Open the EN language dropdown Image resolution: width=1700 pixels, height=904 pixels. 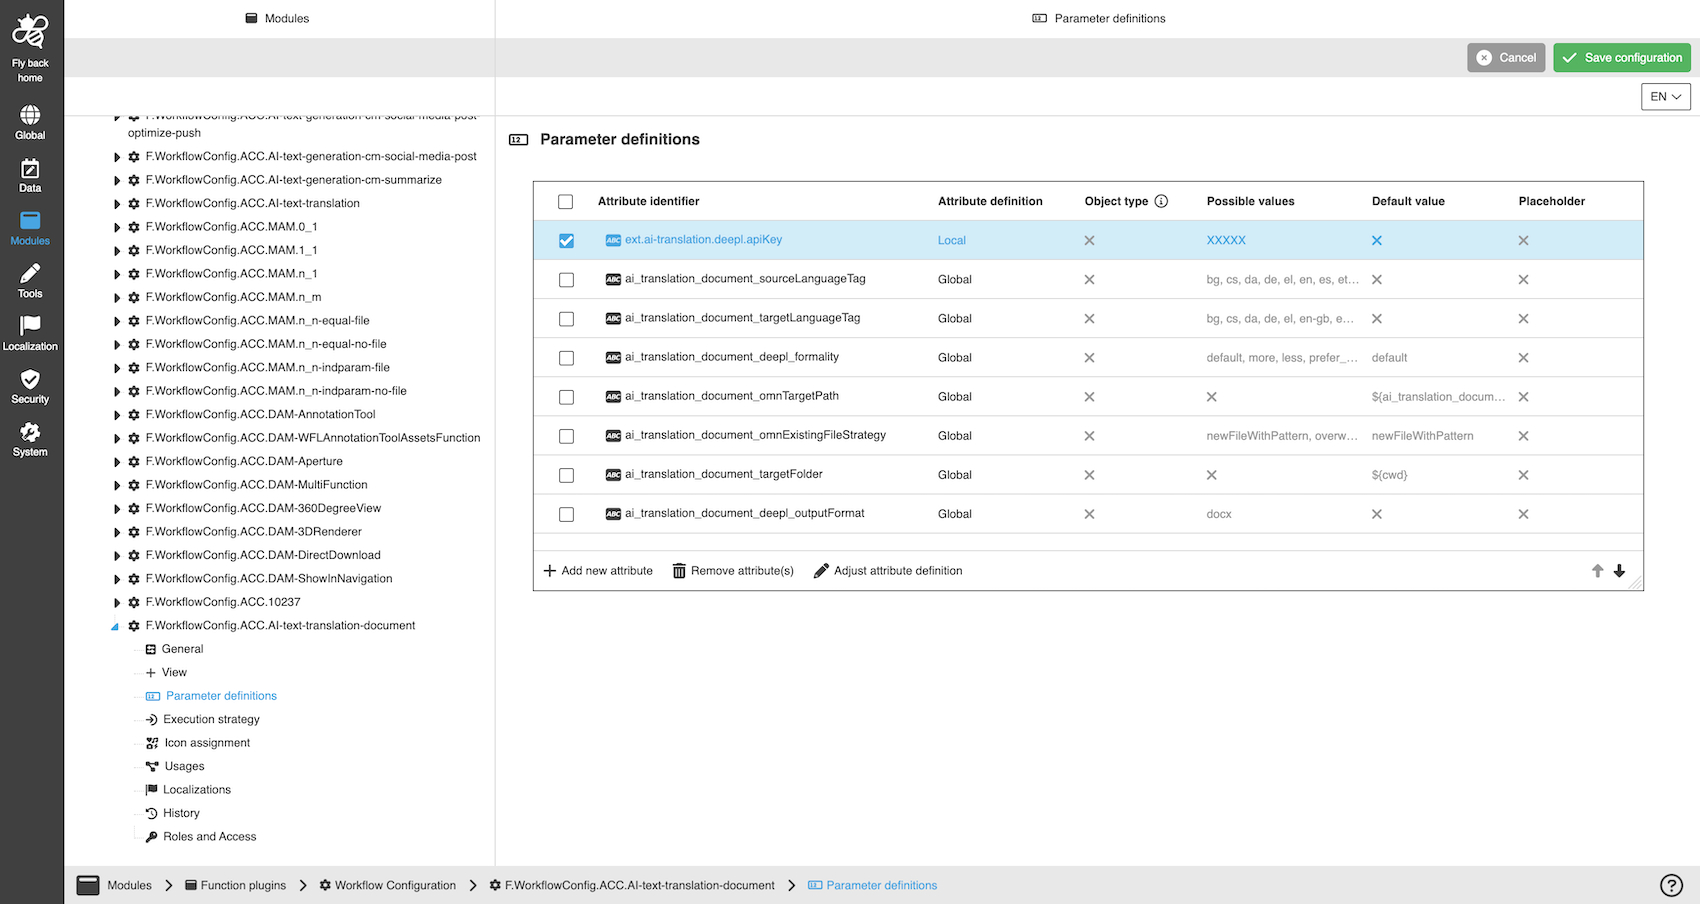(x=1665, y=97)
